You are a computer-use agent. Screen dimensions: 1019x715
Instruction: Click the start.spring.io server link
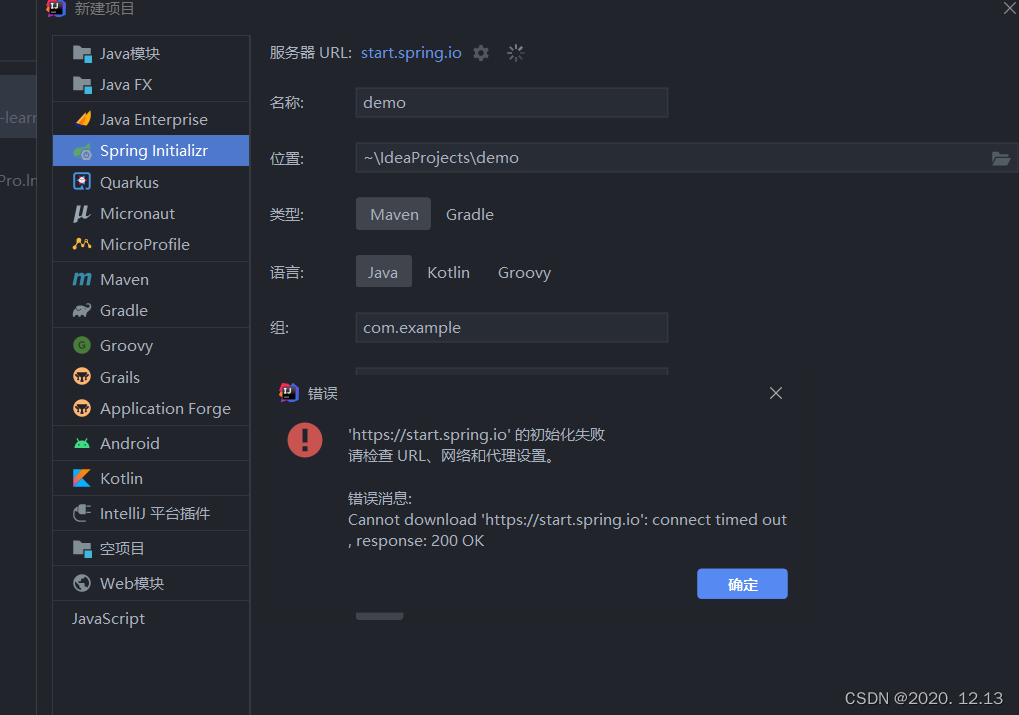[x=411, y=53]
